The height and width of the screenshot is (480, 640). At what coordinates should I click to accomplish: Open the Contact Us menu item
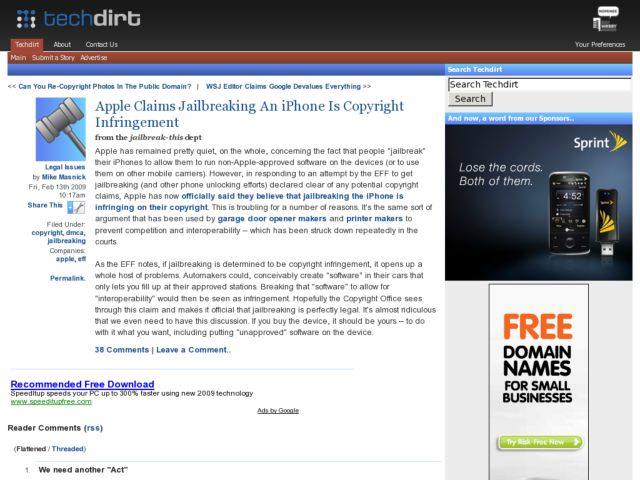(x=101, y=44)
